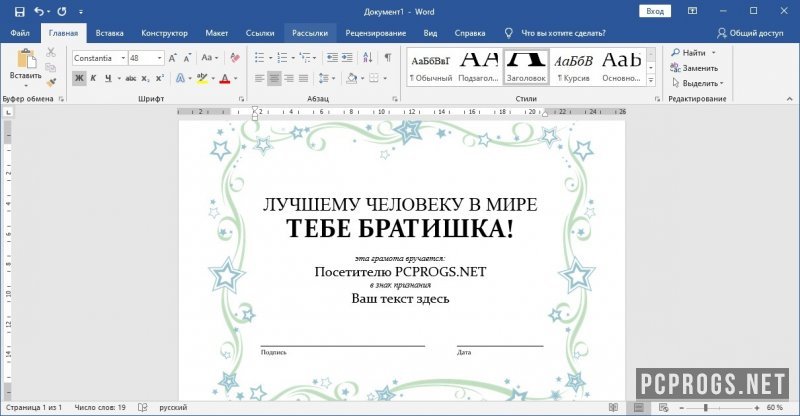Click the Общий доступ share button
This screenshot has width=800, height=416.
[750, 33]
